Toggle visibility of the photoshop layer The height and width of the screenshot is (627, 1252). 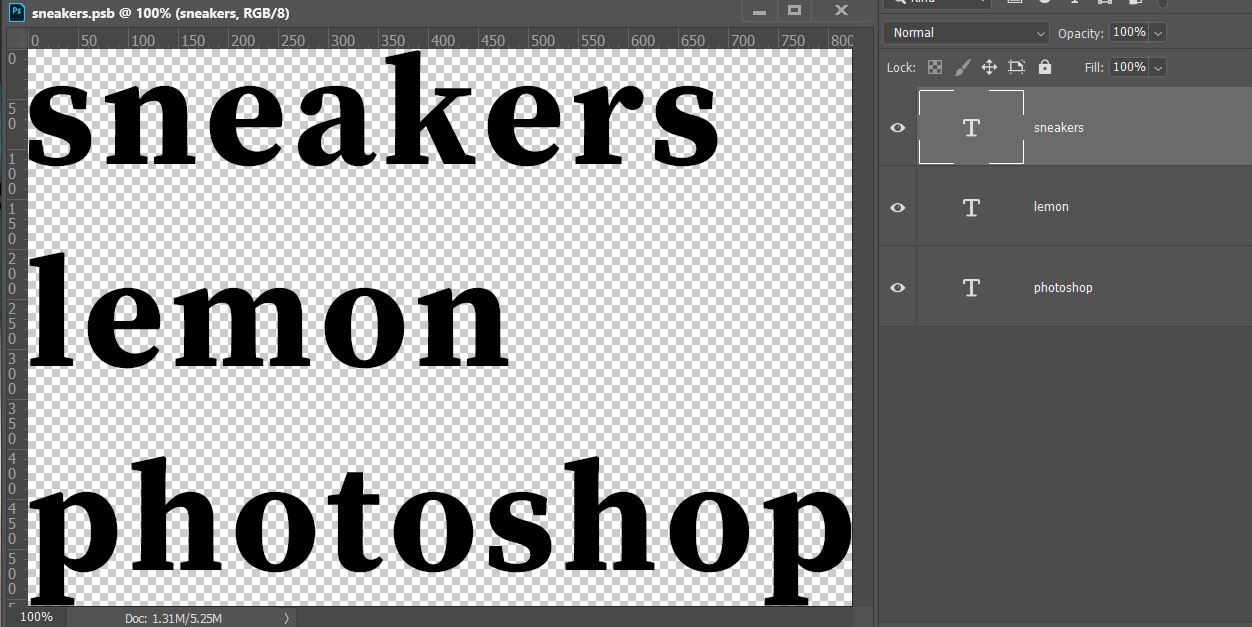coord(898,288)
